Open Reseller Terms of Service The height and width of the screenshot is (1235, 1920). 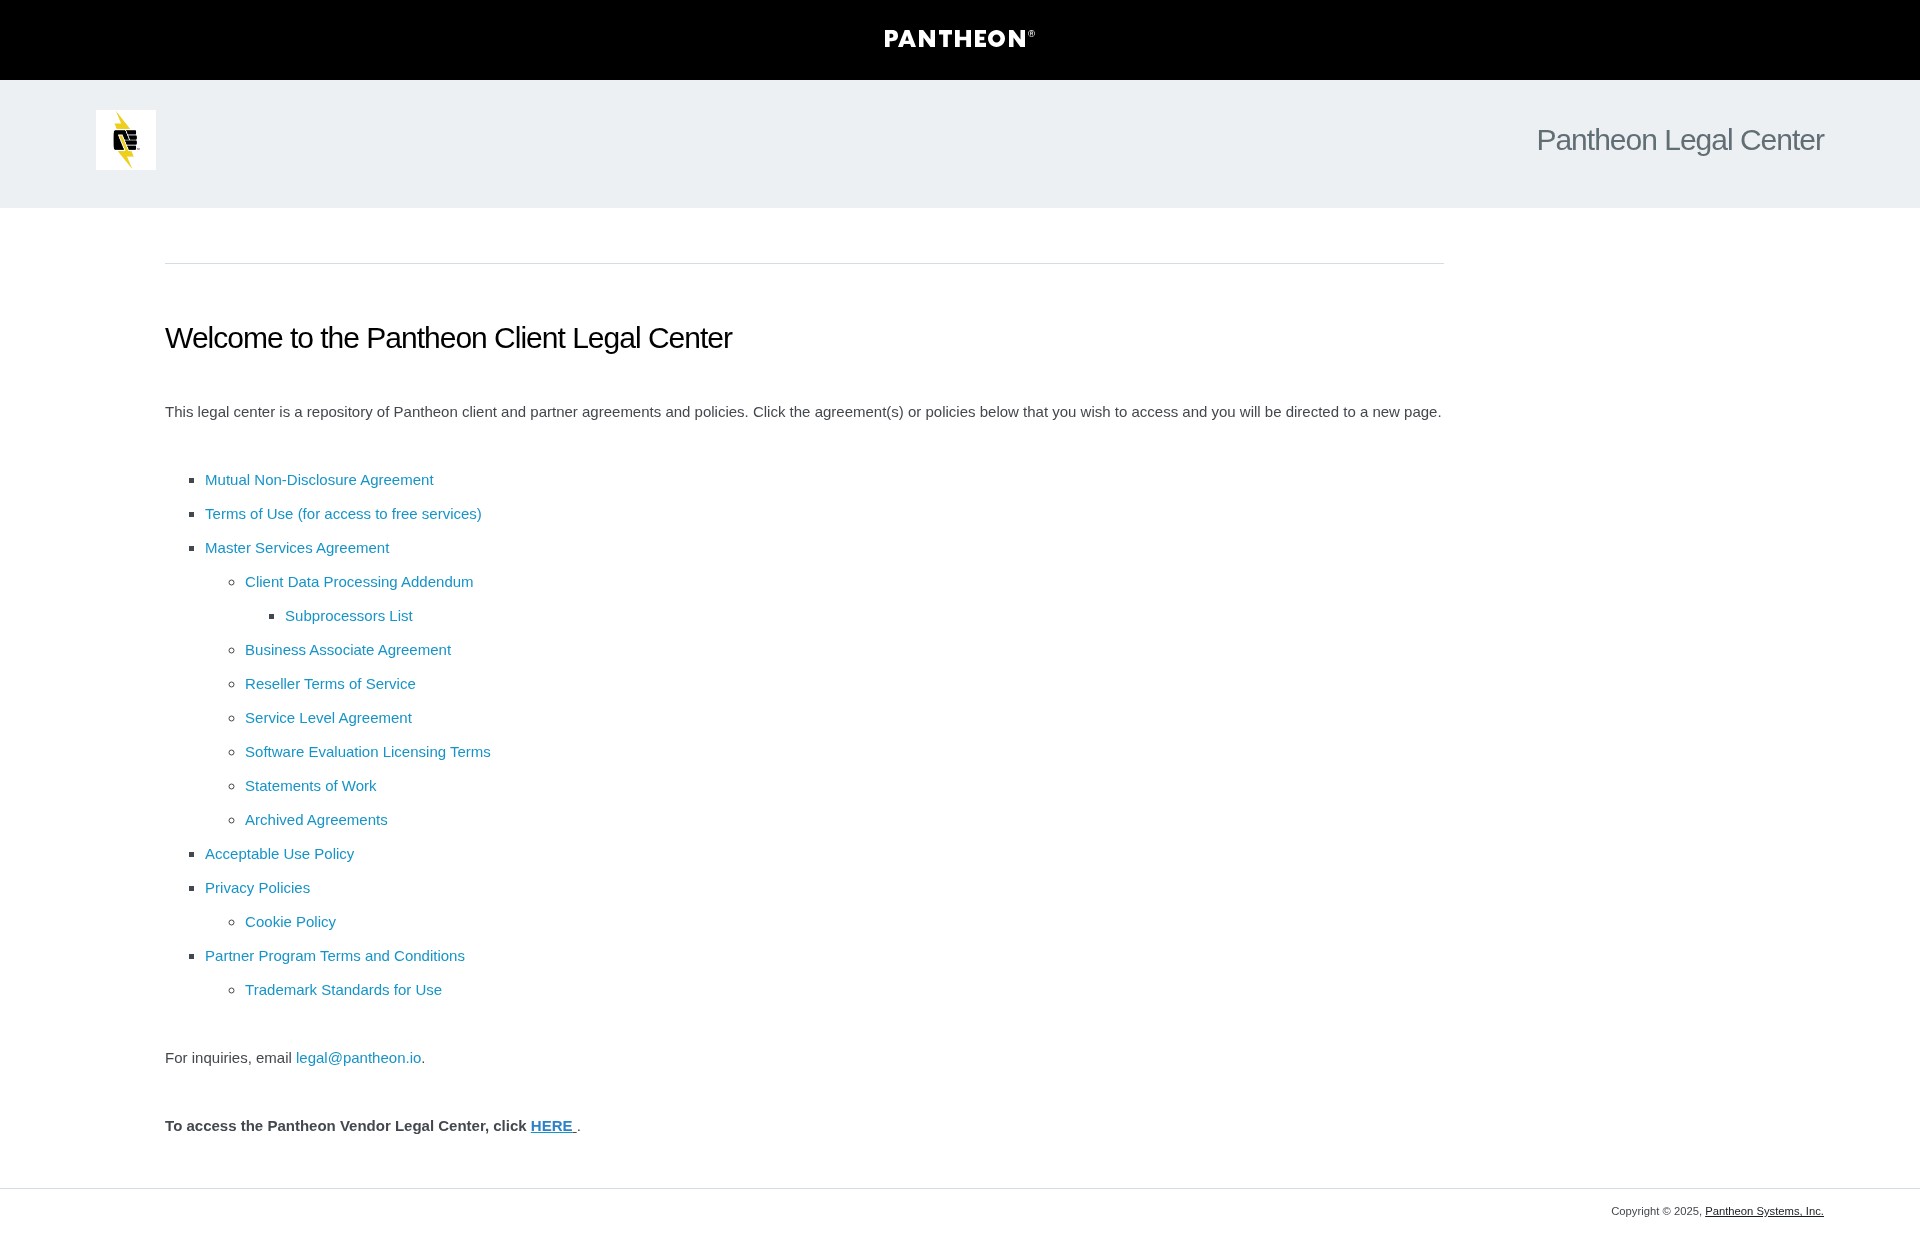point(330,684)
